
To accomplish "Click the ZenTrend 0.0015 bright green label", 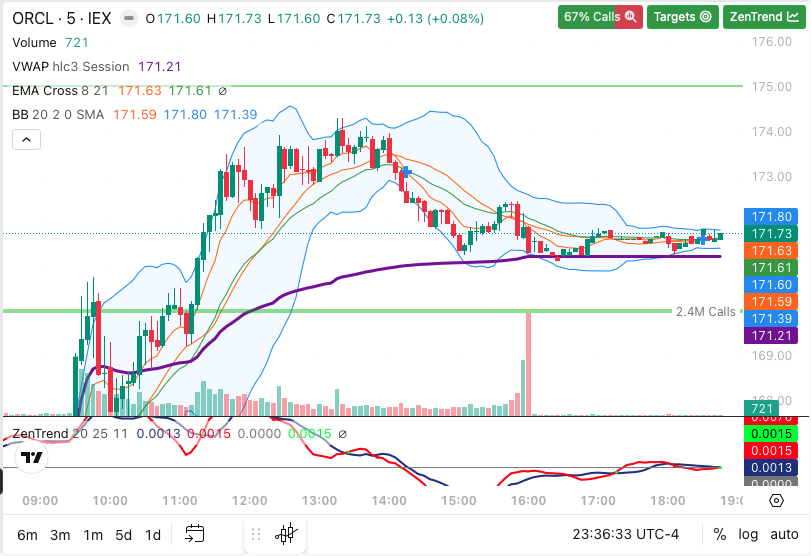I will coord(771,433).
